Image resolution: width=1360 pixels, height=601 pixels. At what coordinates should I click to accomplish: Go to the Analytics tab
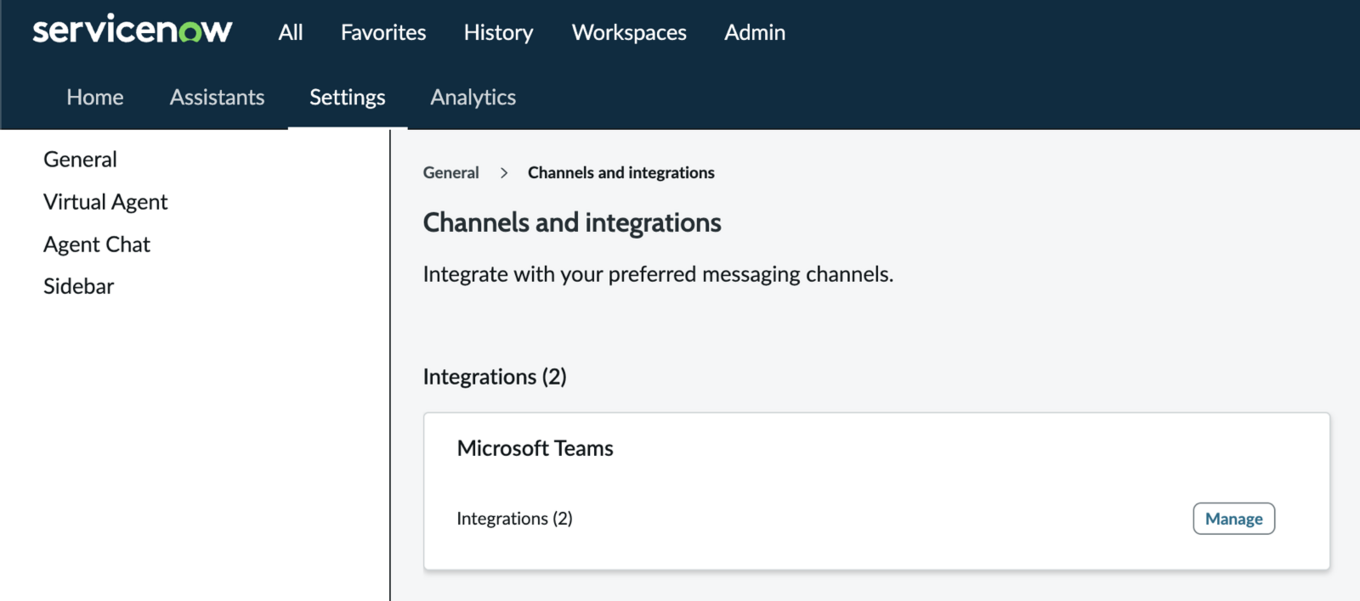pos(473,97)
